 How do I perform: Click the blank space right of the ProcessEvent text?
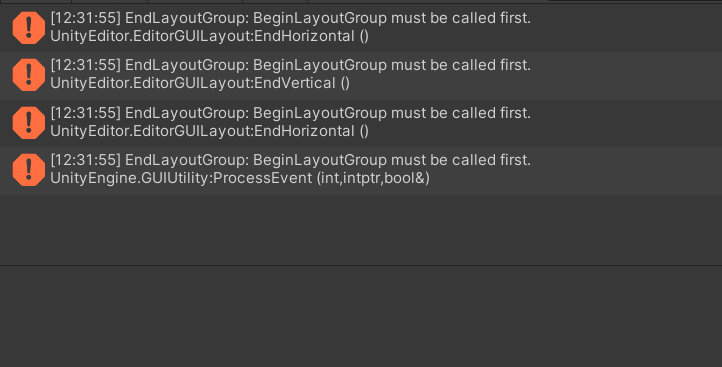click(x=576, y=178)
